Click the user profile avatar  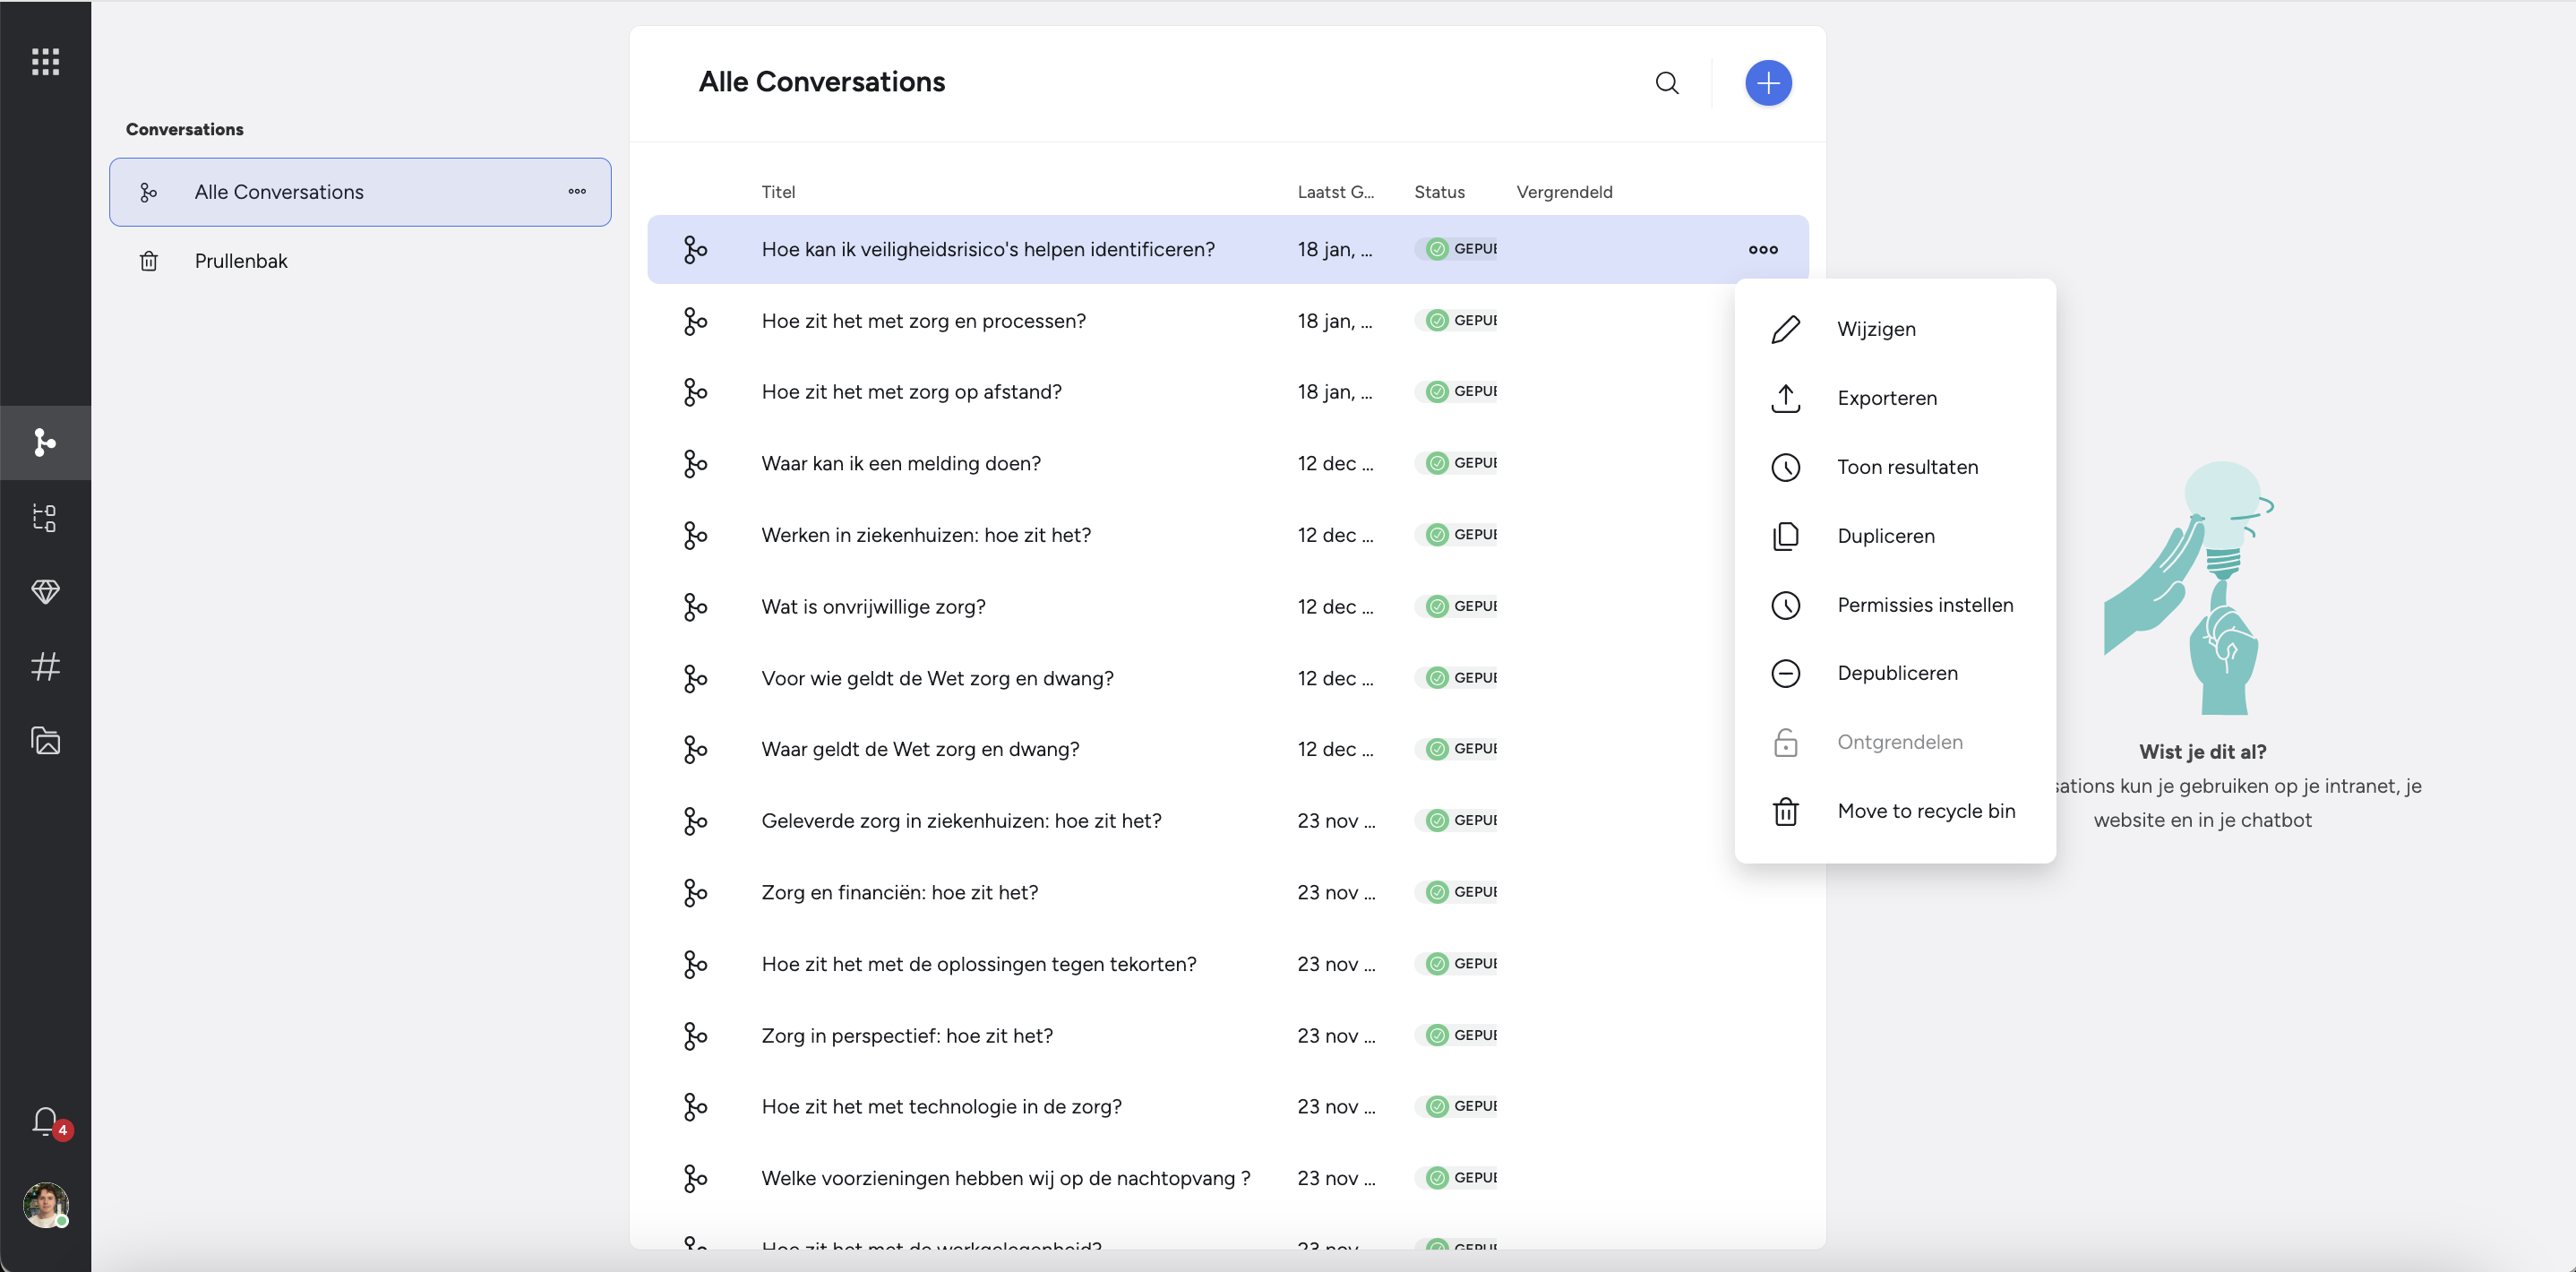[x=45, y=1204]
